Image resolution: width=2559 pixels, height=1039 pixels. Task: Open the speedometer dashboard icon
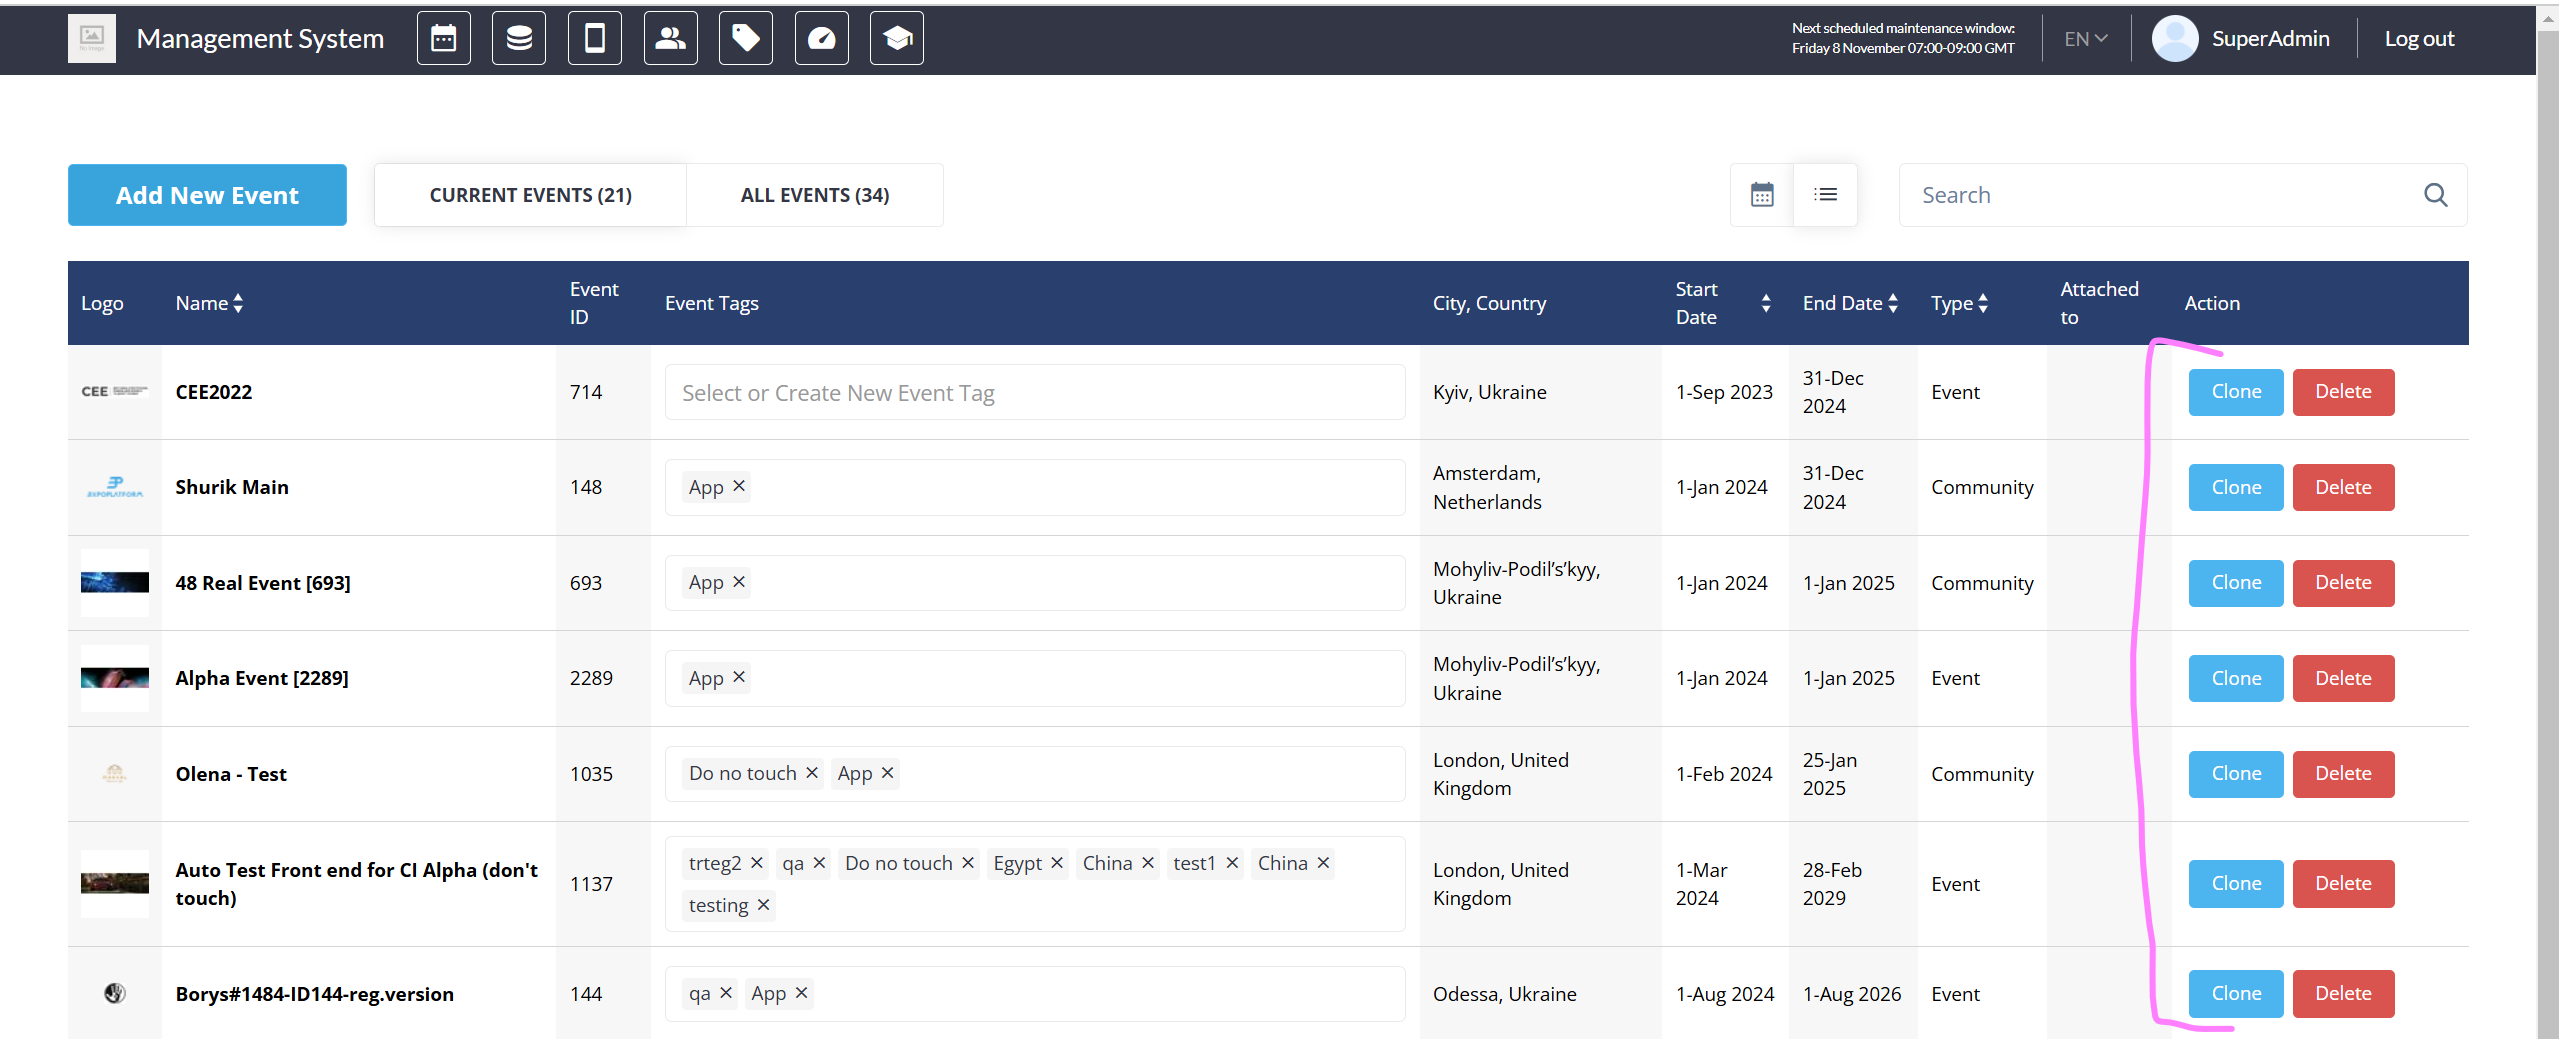pos(821,39)
